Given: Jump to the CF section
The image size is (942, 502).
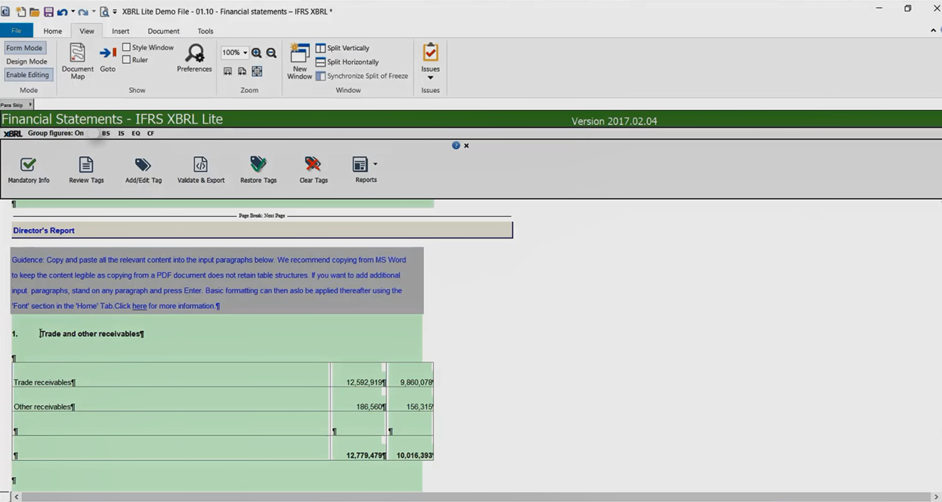Looking at the screenshot, I should 151,133.
